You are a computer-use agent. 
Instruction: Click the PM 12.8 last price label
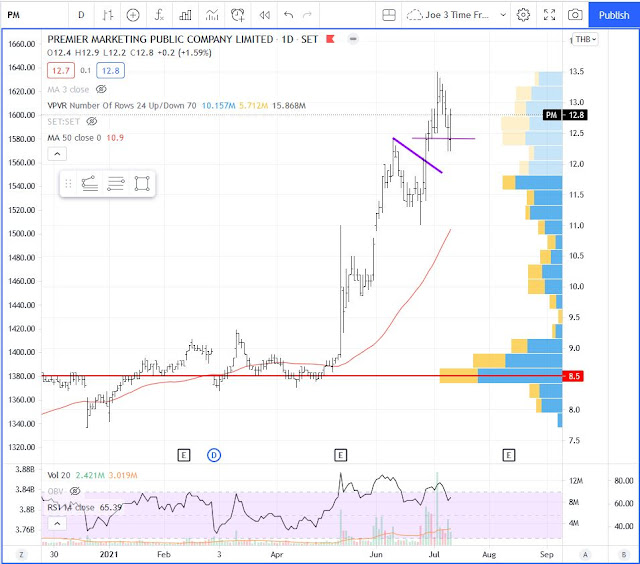pos(565,115)
